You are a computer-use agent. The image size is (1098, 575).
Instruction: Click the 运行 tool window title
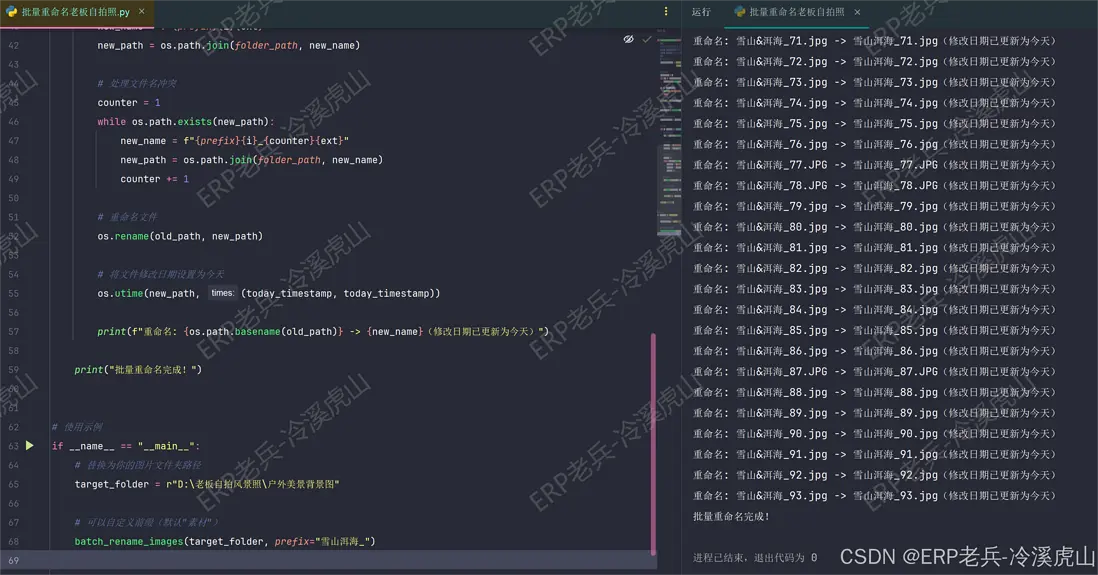click(x=701, y=12)
